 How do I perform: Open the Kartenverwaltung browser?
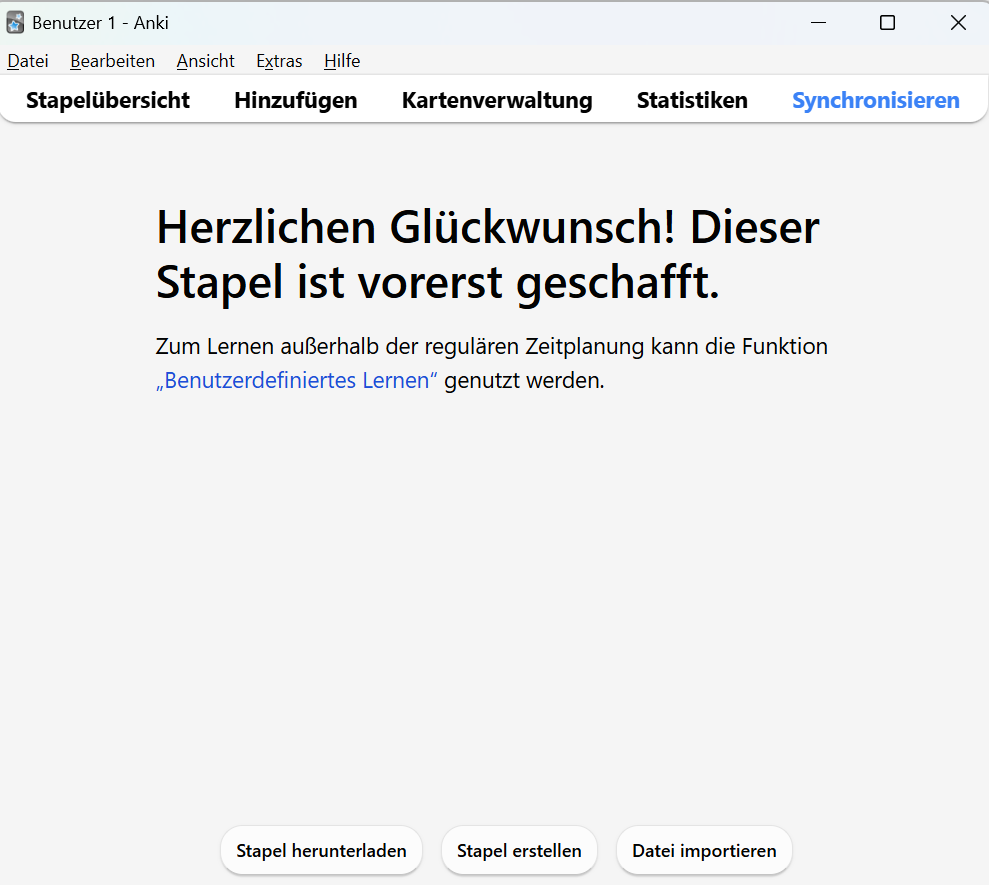pos(497,100)
